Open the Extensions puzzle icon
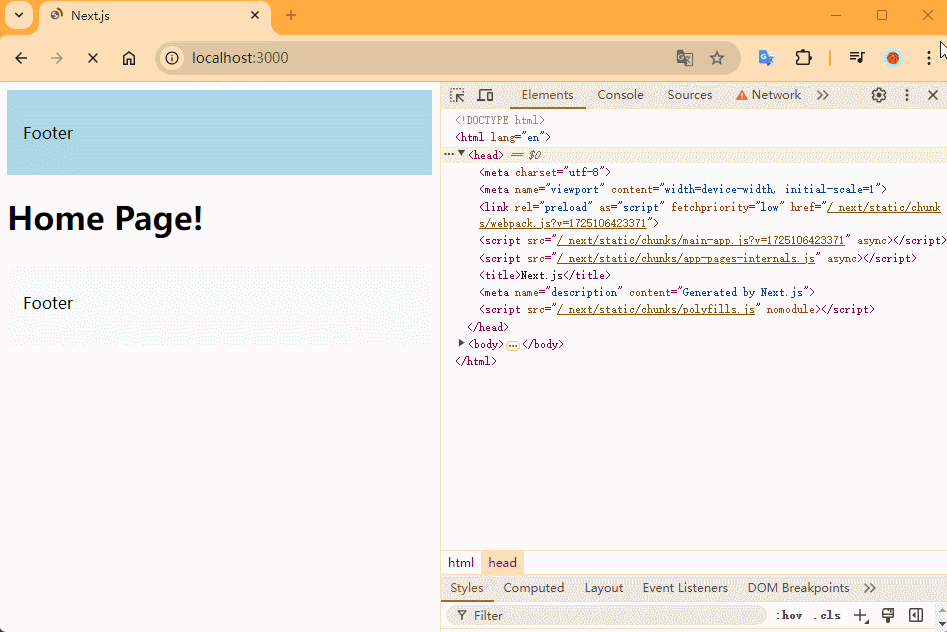 [803, 58]
